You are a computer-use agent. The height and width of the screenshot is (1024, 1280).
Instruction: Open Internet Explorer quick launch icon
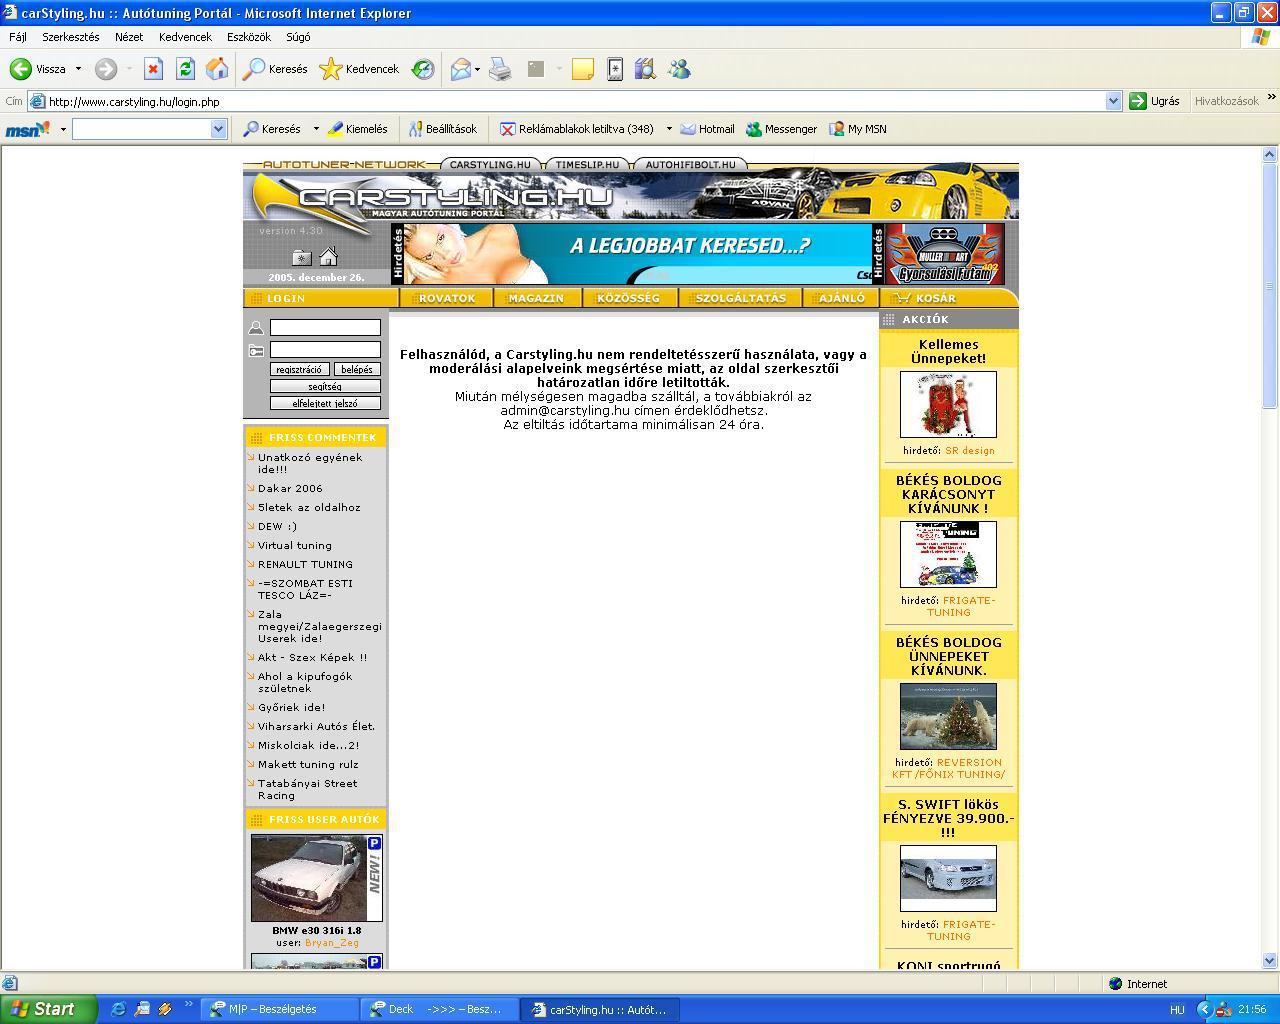point(118,1009)
